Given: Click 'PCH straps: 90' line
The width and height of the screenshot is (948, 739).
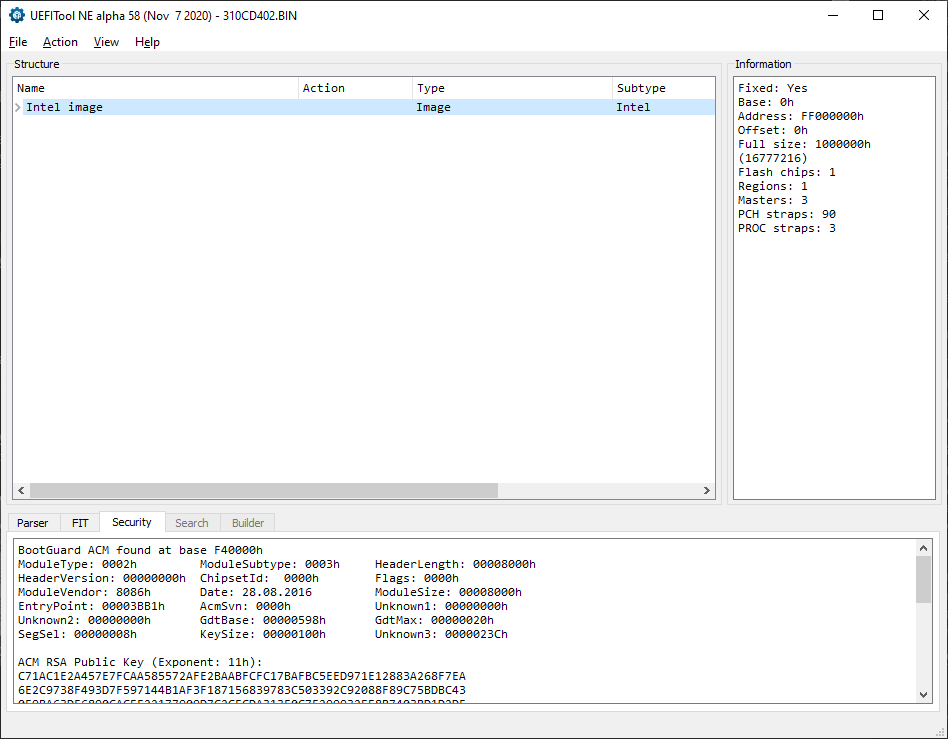Looking at the screenshot, I should point(787,214).
